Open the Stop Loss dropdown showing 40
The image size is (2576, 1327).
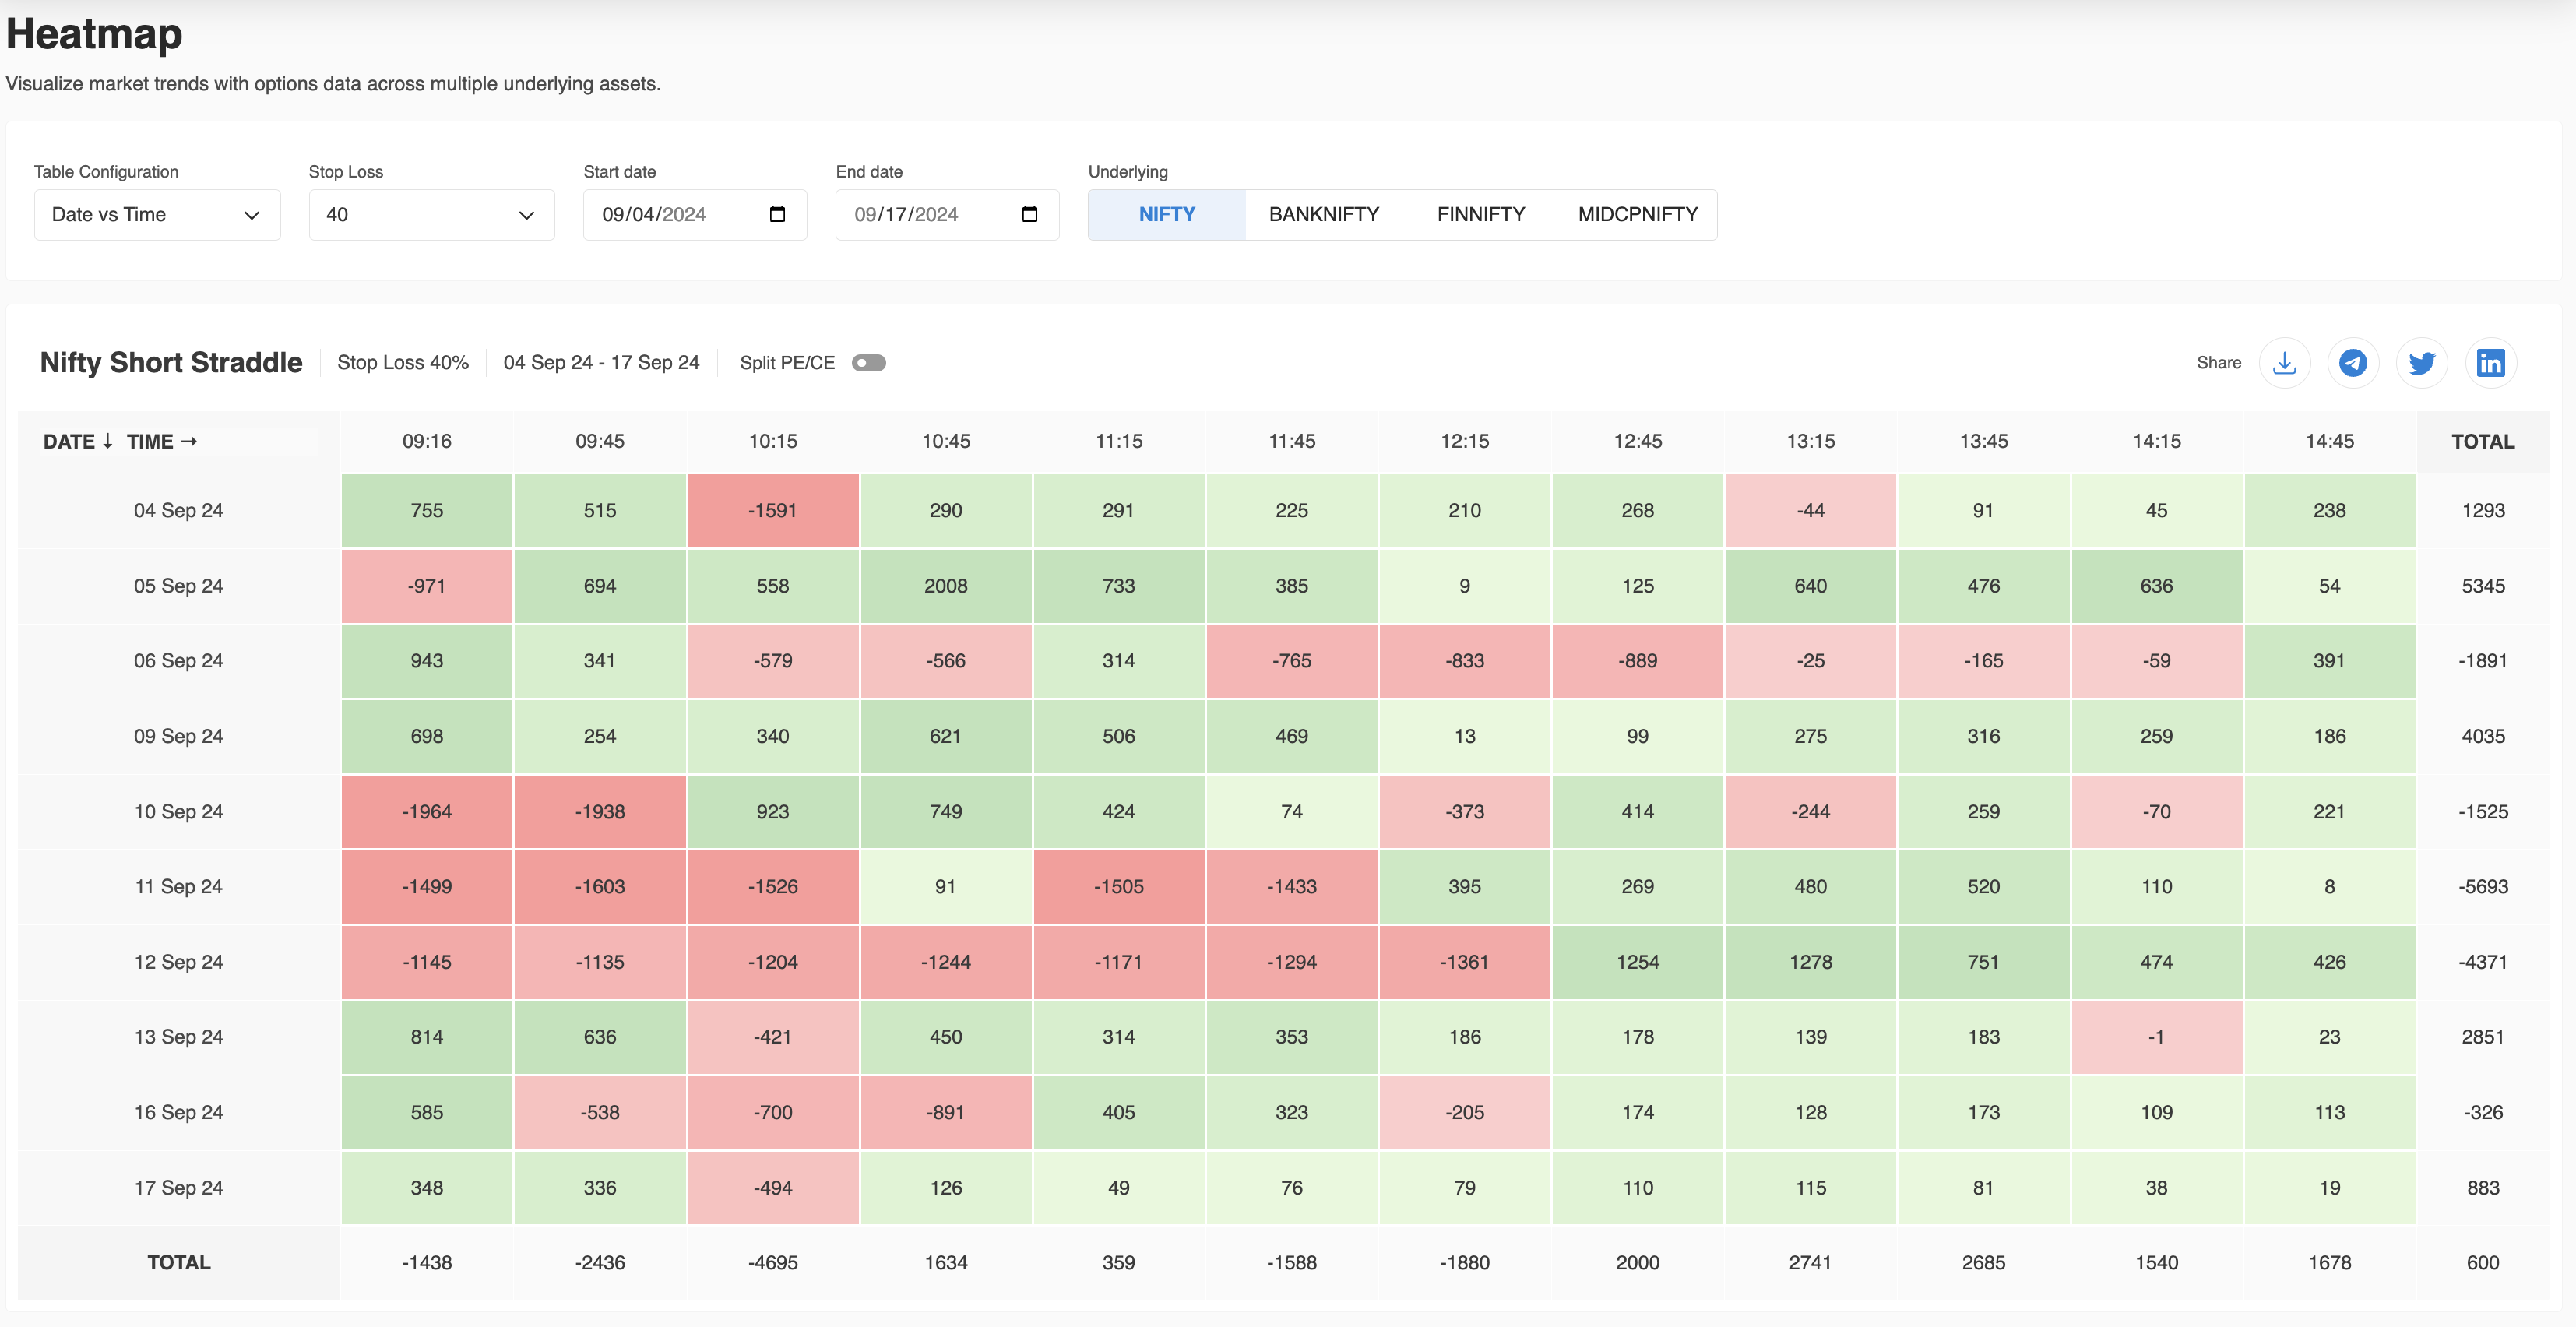point(432,215)
